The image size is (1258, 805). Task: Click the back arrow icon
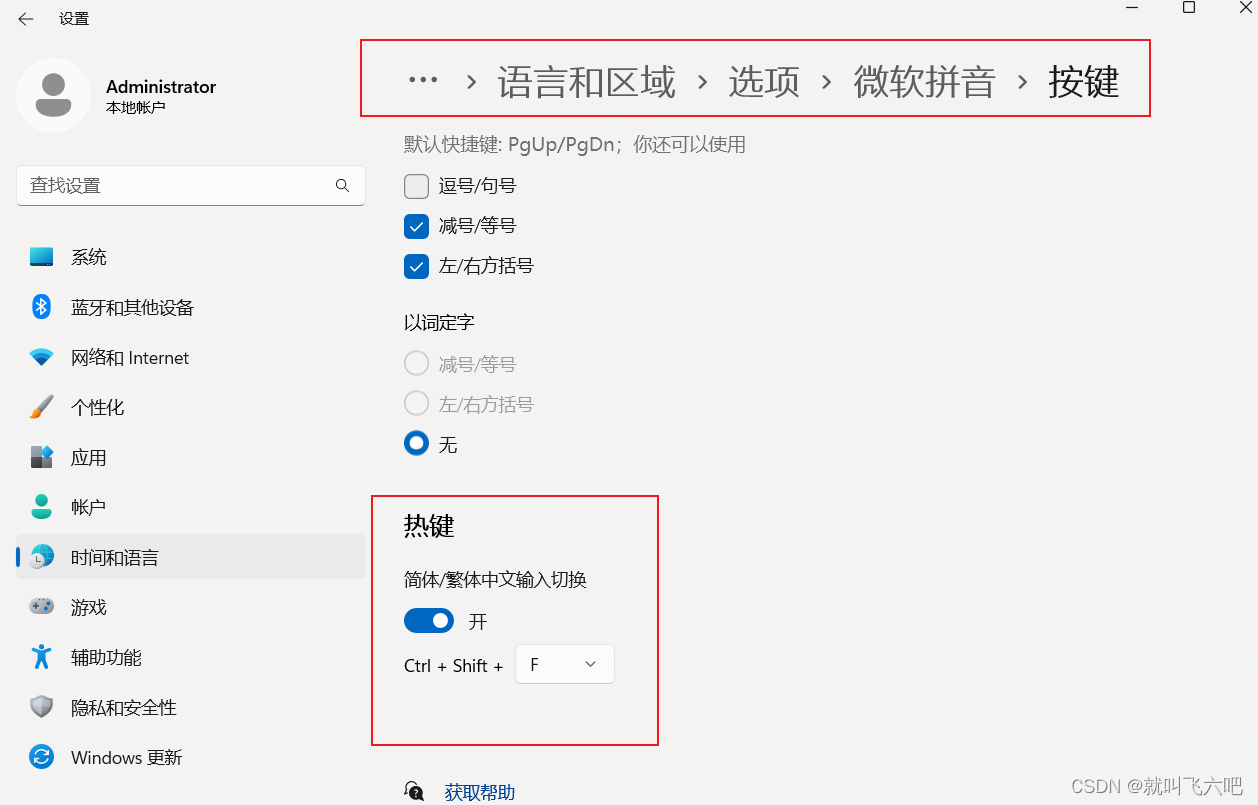tap(26, 19)
